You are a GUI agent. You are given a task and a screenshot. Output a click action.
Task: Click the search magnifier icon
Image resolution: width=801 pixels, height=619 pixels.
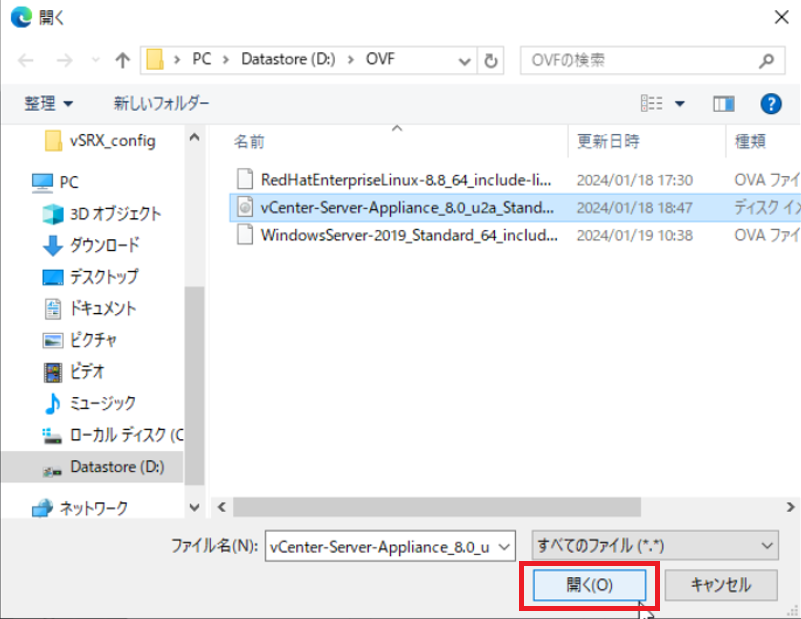point(766,60)
